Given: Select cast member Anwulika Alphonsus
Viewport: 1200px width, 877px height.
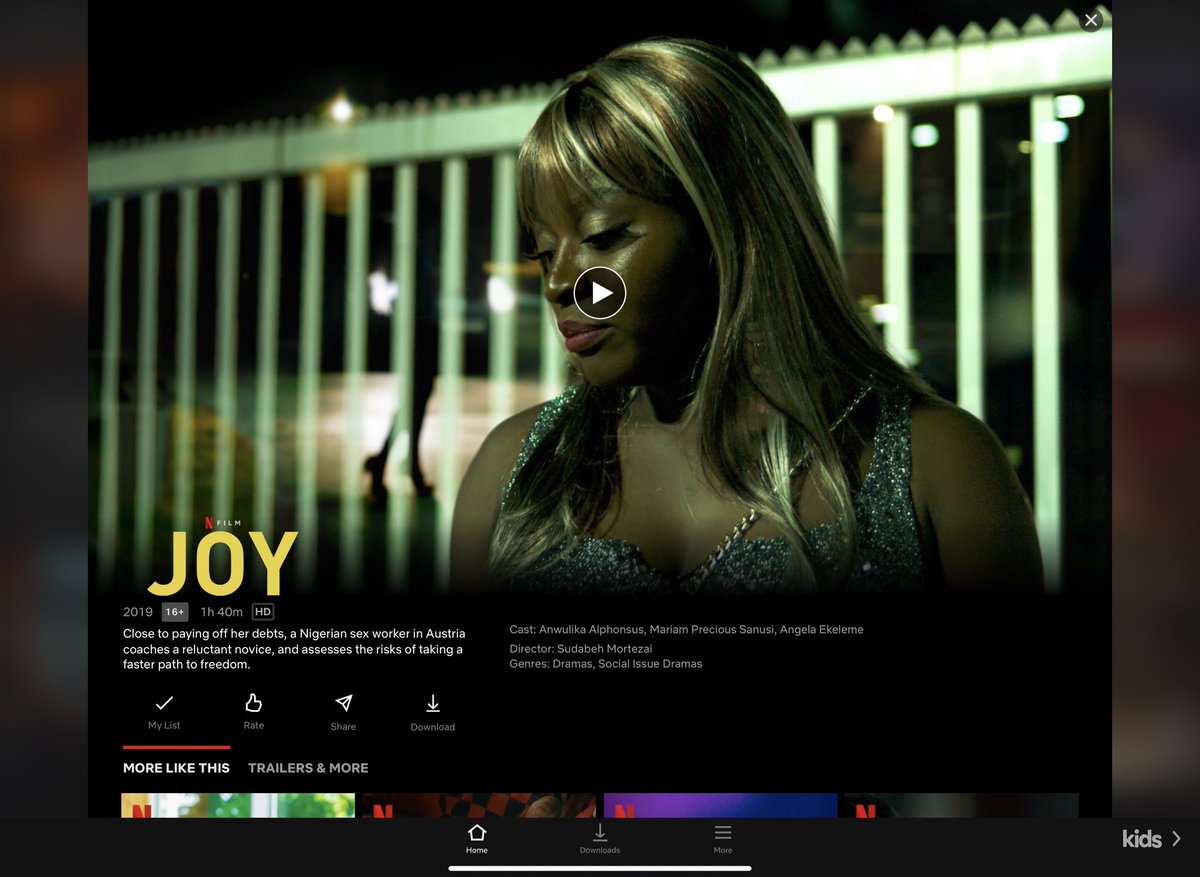Looking at the screenshot, I should click(591, 630).
